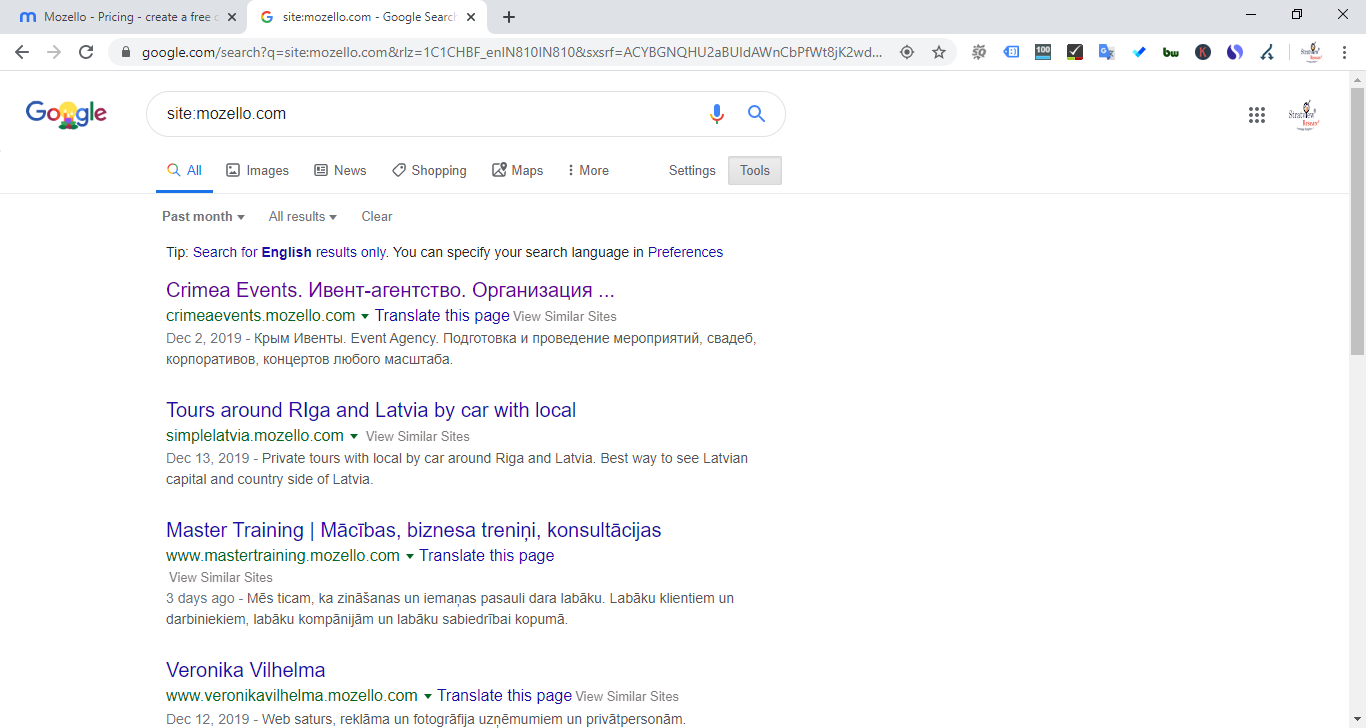
Task: Bookmark this page with the star icon
Action: [x=939, y=52]
